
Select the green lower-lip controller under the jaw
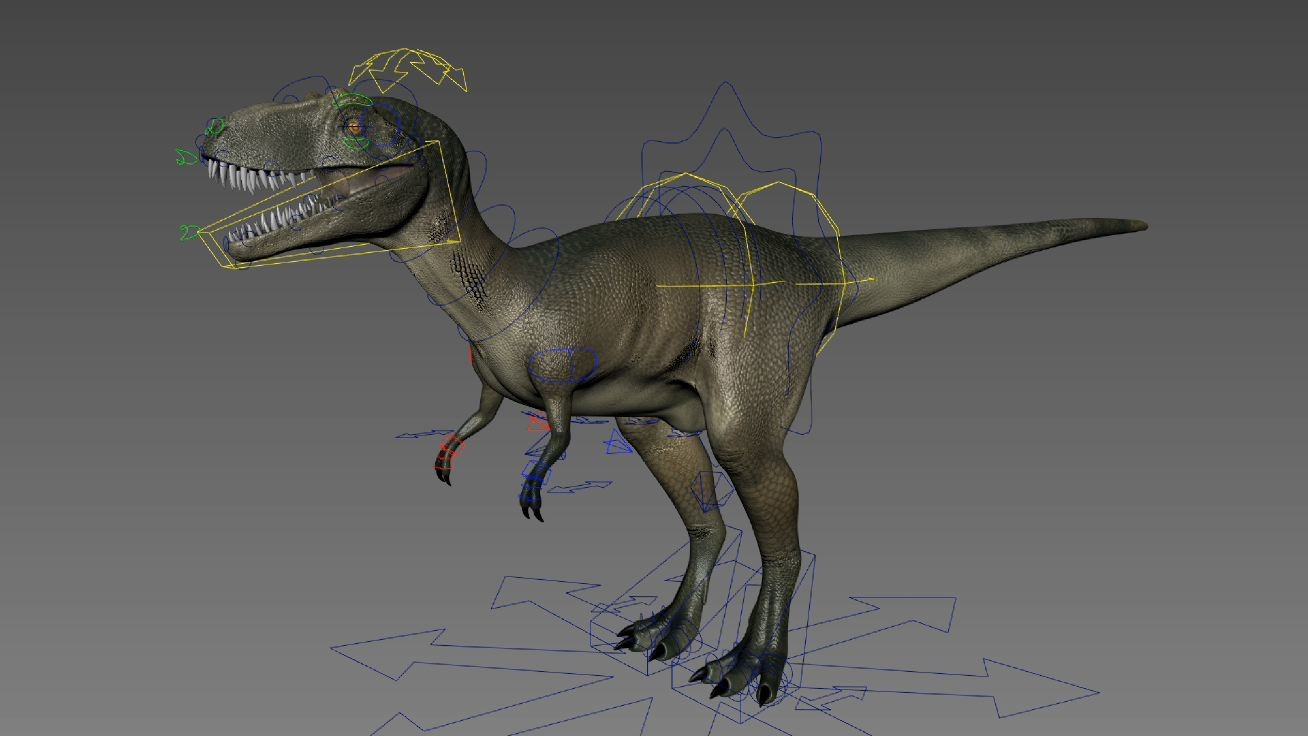pyautogui.click(x=185, y=232)
